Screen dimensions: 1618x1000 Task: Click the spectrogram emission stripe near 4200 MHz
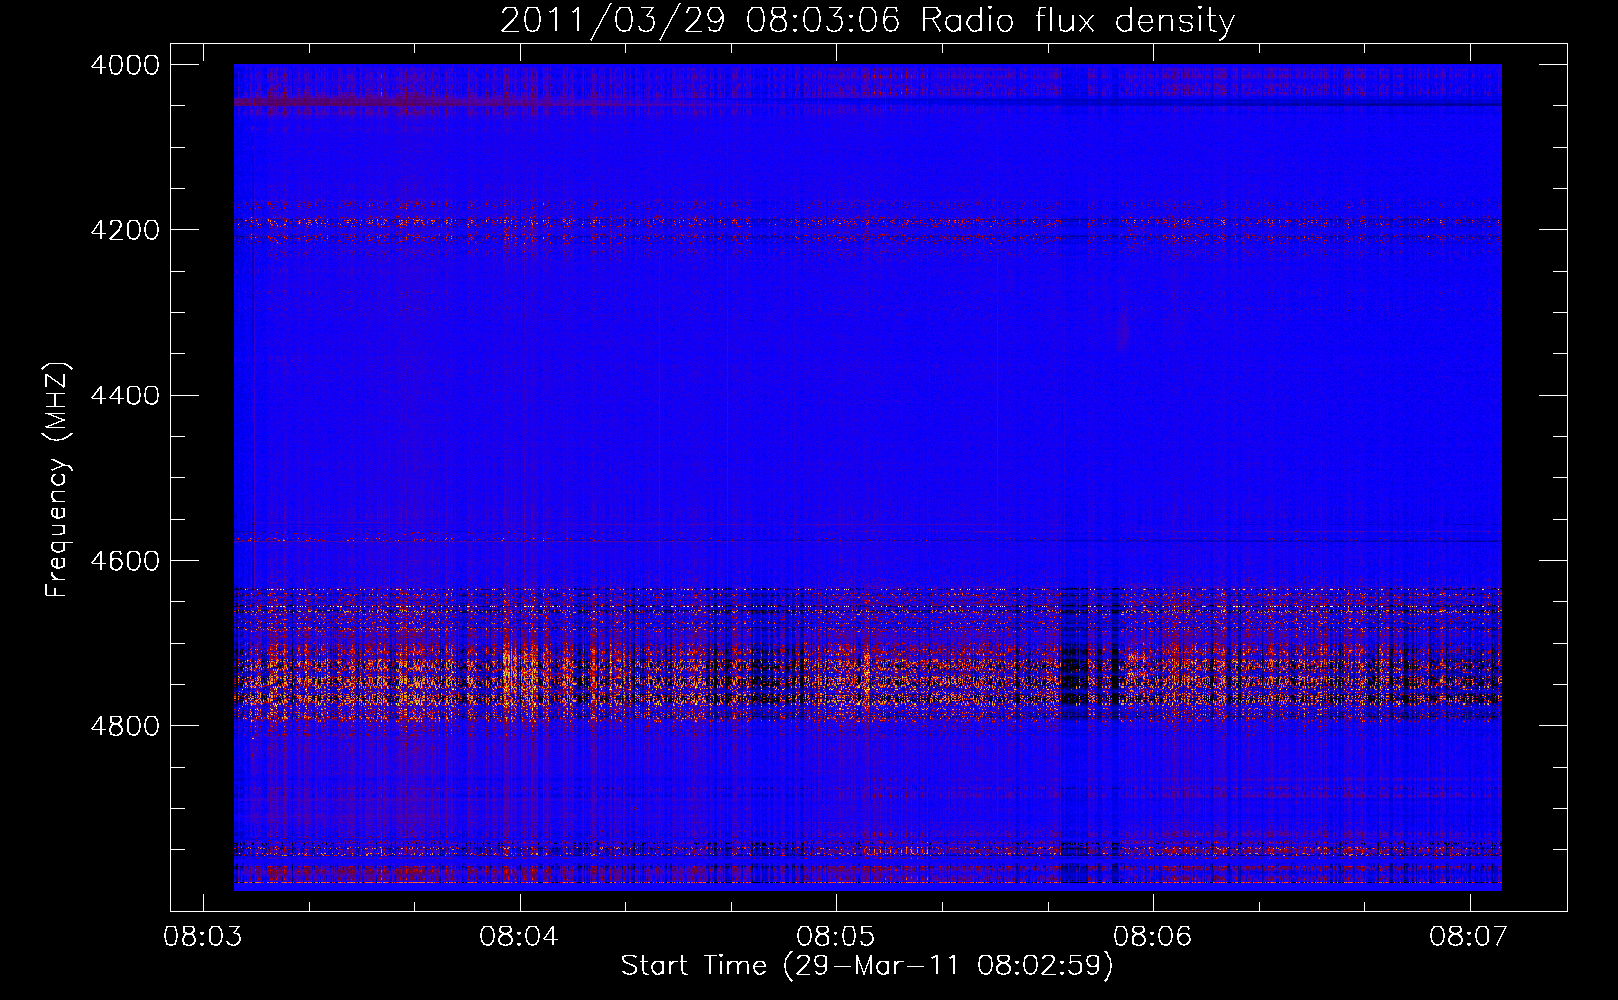(867, 224)
